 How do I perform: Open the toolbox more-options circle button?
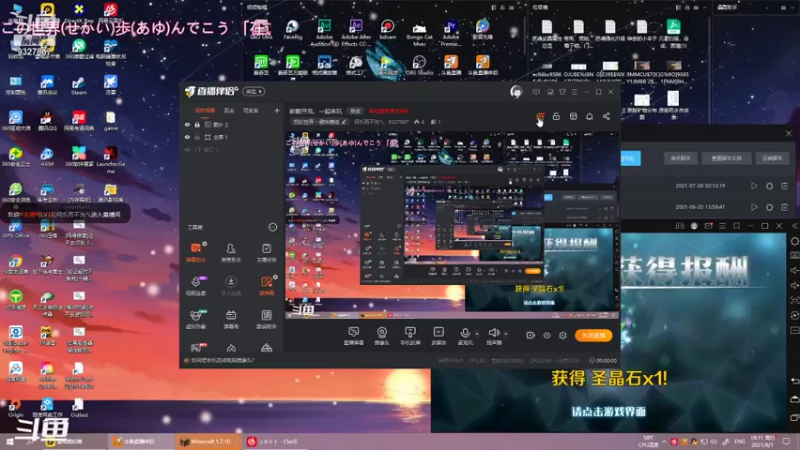(x=273, y=227)
